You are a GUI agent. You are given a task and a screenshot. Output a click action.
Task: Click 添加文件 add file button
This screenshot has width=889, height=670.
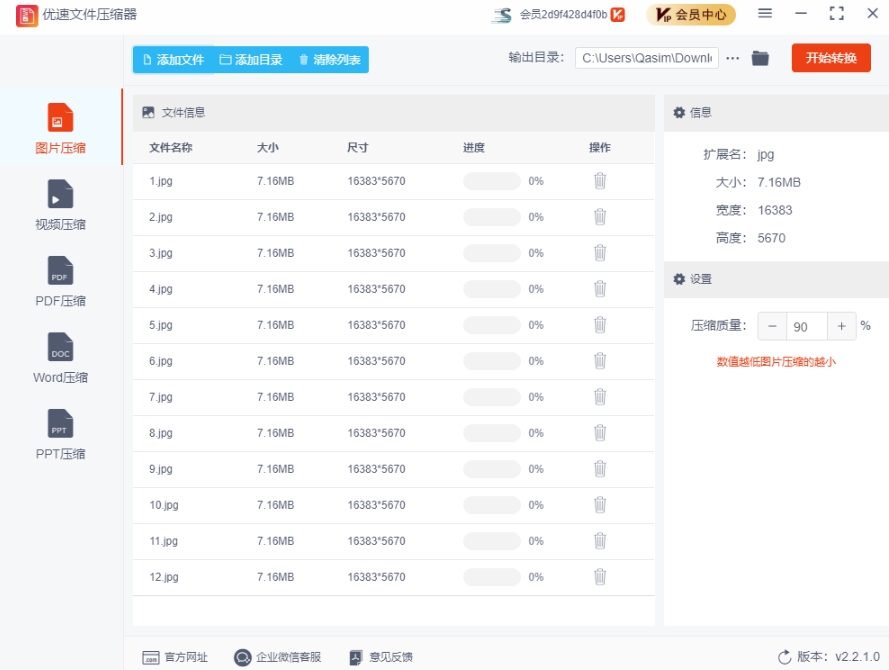(x=173, y=60)
